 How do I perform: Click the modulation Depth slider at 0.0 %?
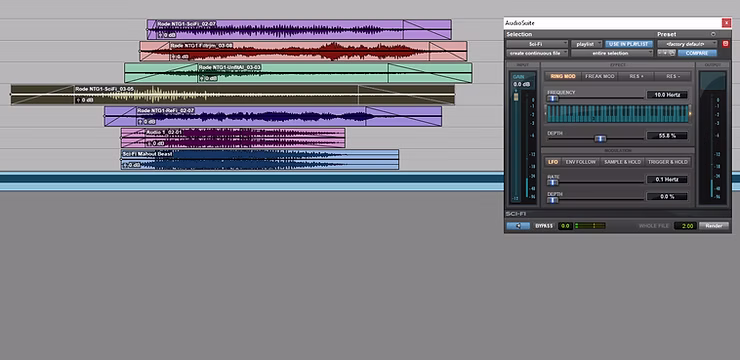552,200
